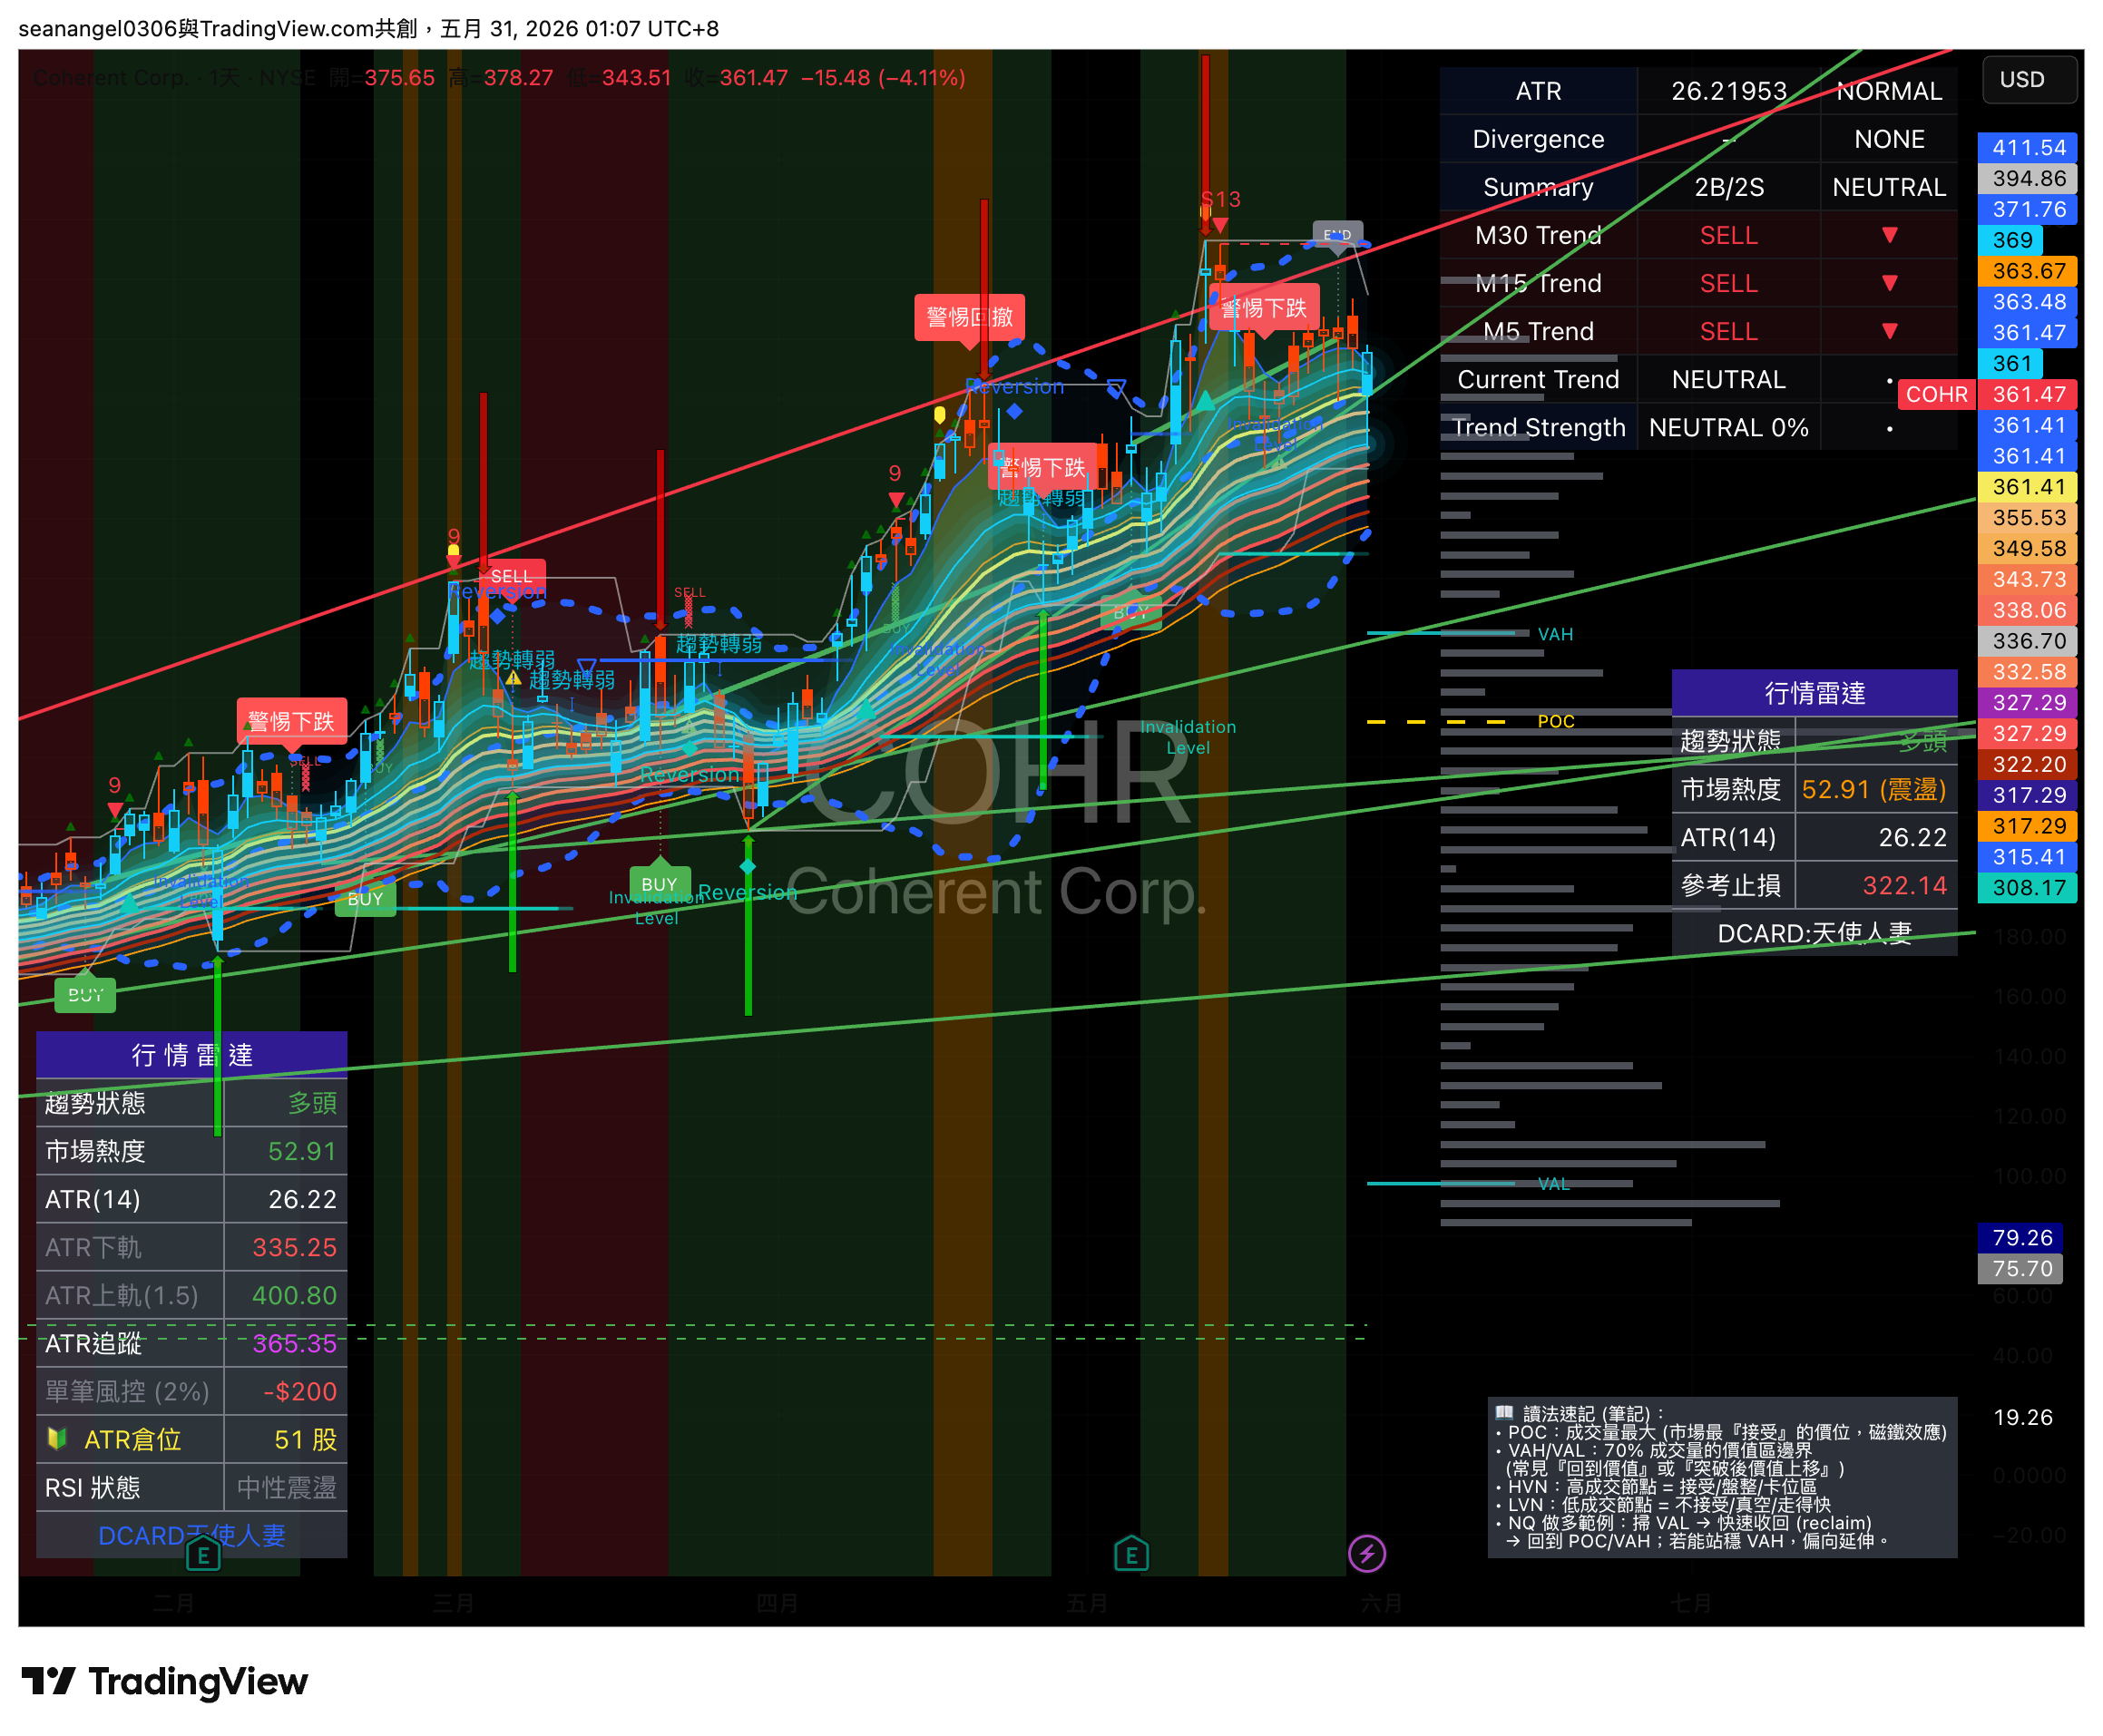Viewport: 2103px width, 1736px height.
Task: Click the gray END label marker
Action: (1337, 235)
